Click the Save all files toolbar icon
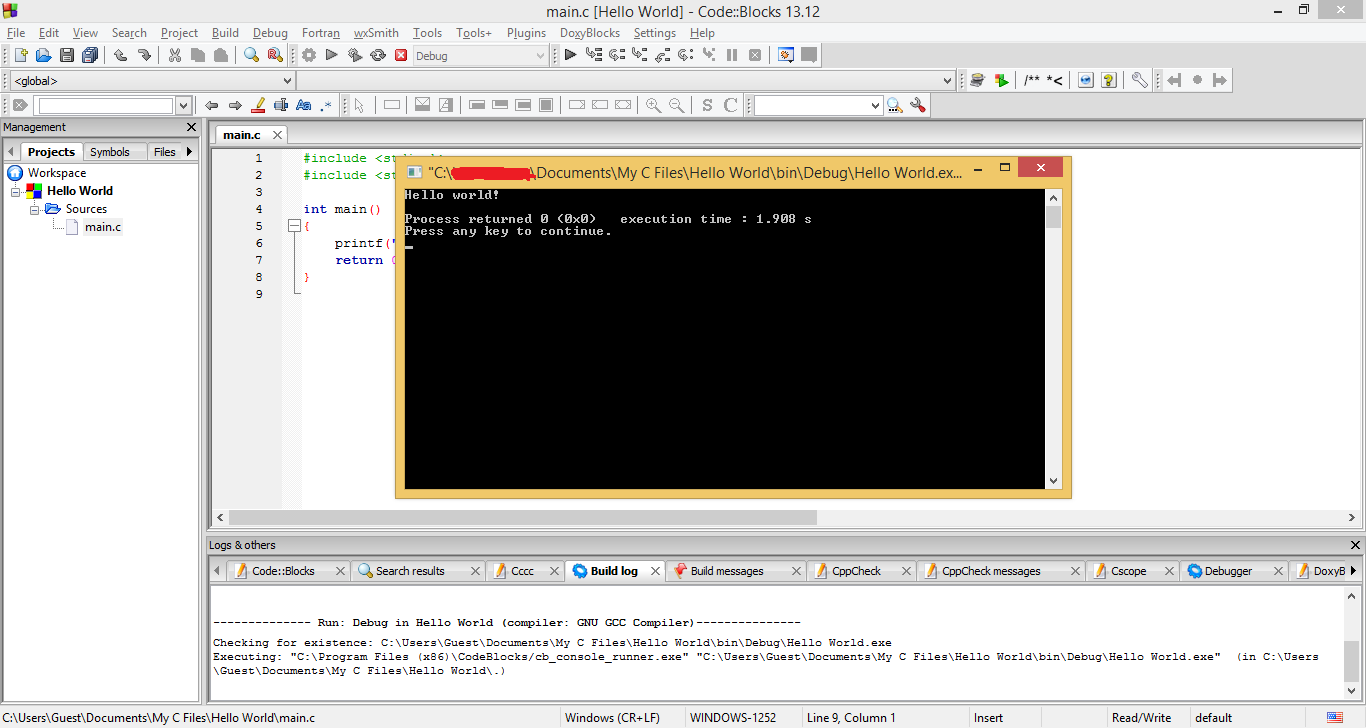The height and width of the screenshot is (728, 1366). tap(89, 55)
